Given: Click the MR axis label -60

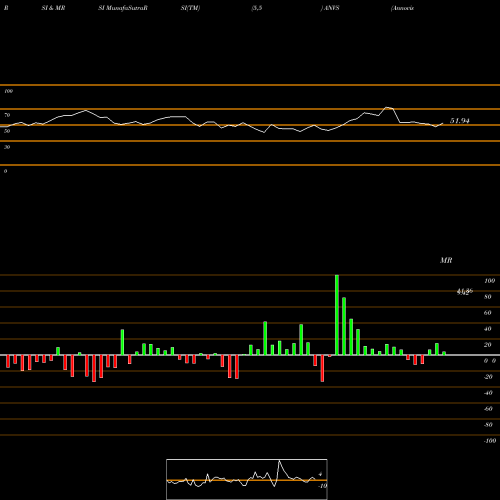Looking at the screenshot, I should (488, 409).
